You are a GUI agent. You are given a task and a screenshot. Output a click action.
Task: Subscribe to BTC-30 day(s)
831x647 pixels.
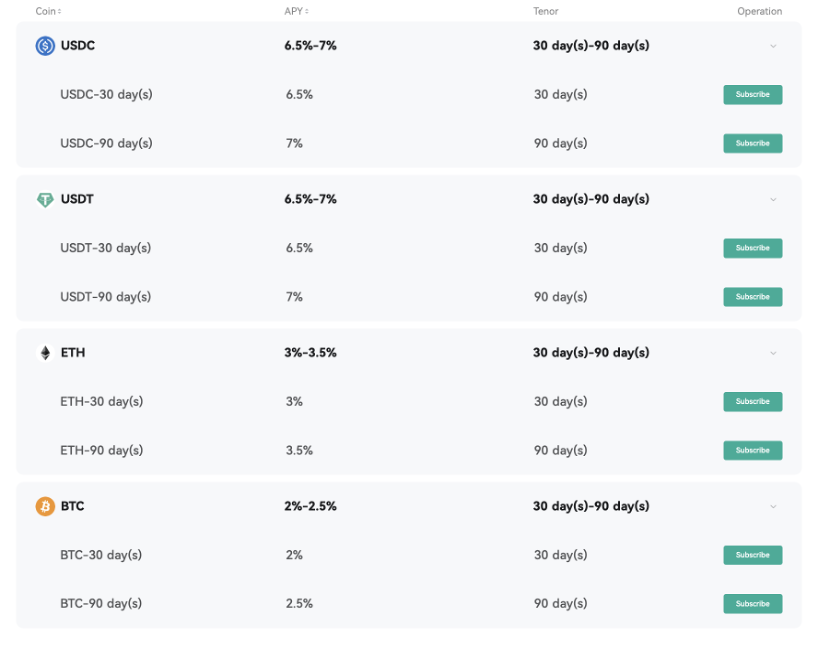(x=752, y=555)
